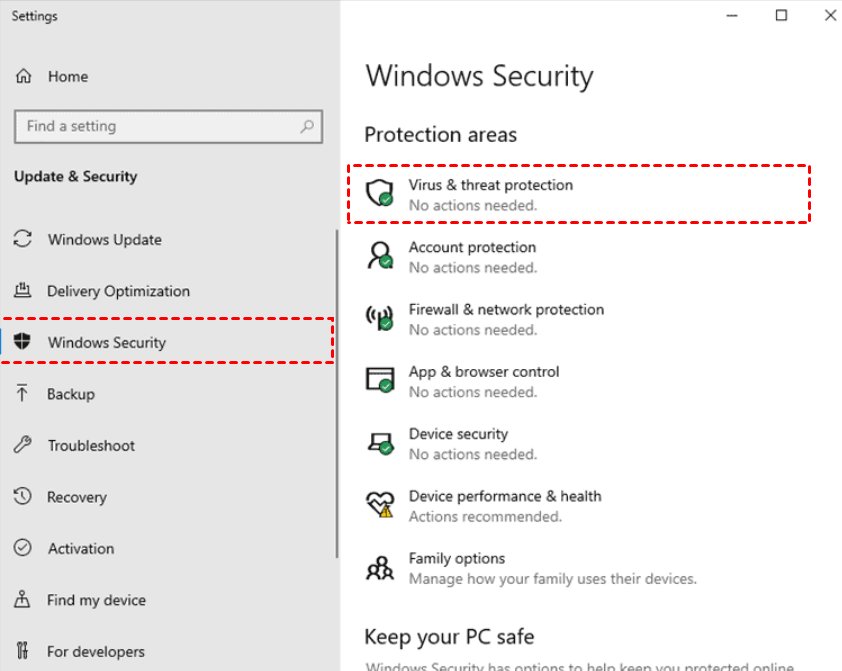Click the Firewall & network protection icon

click(379, 319)
